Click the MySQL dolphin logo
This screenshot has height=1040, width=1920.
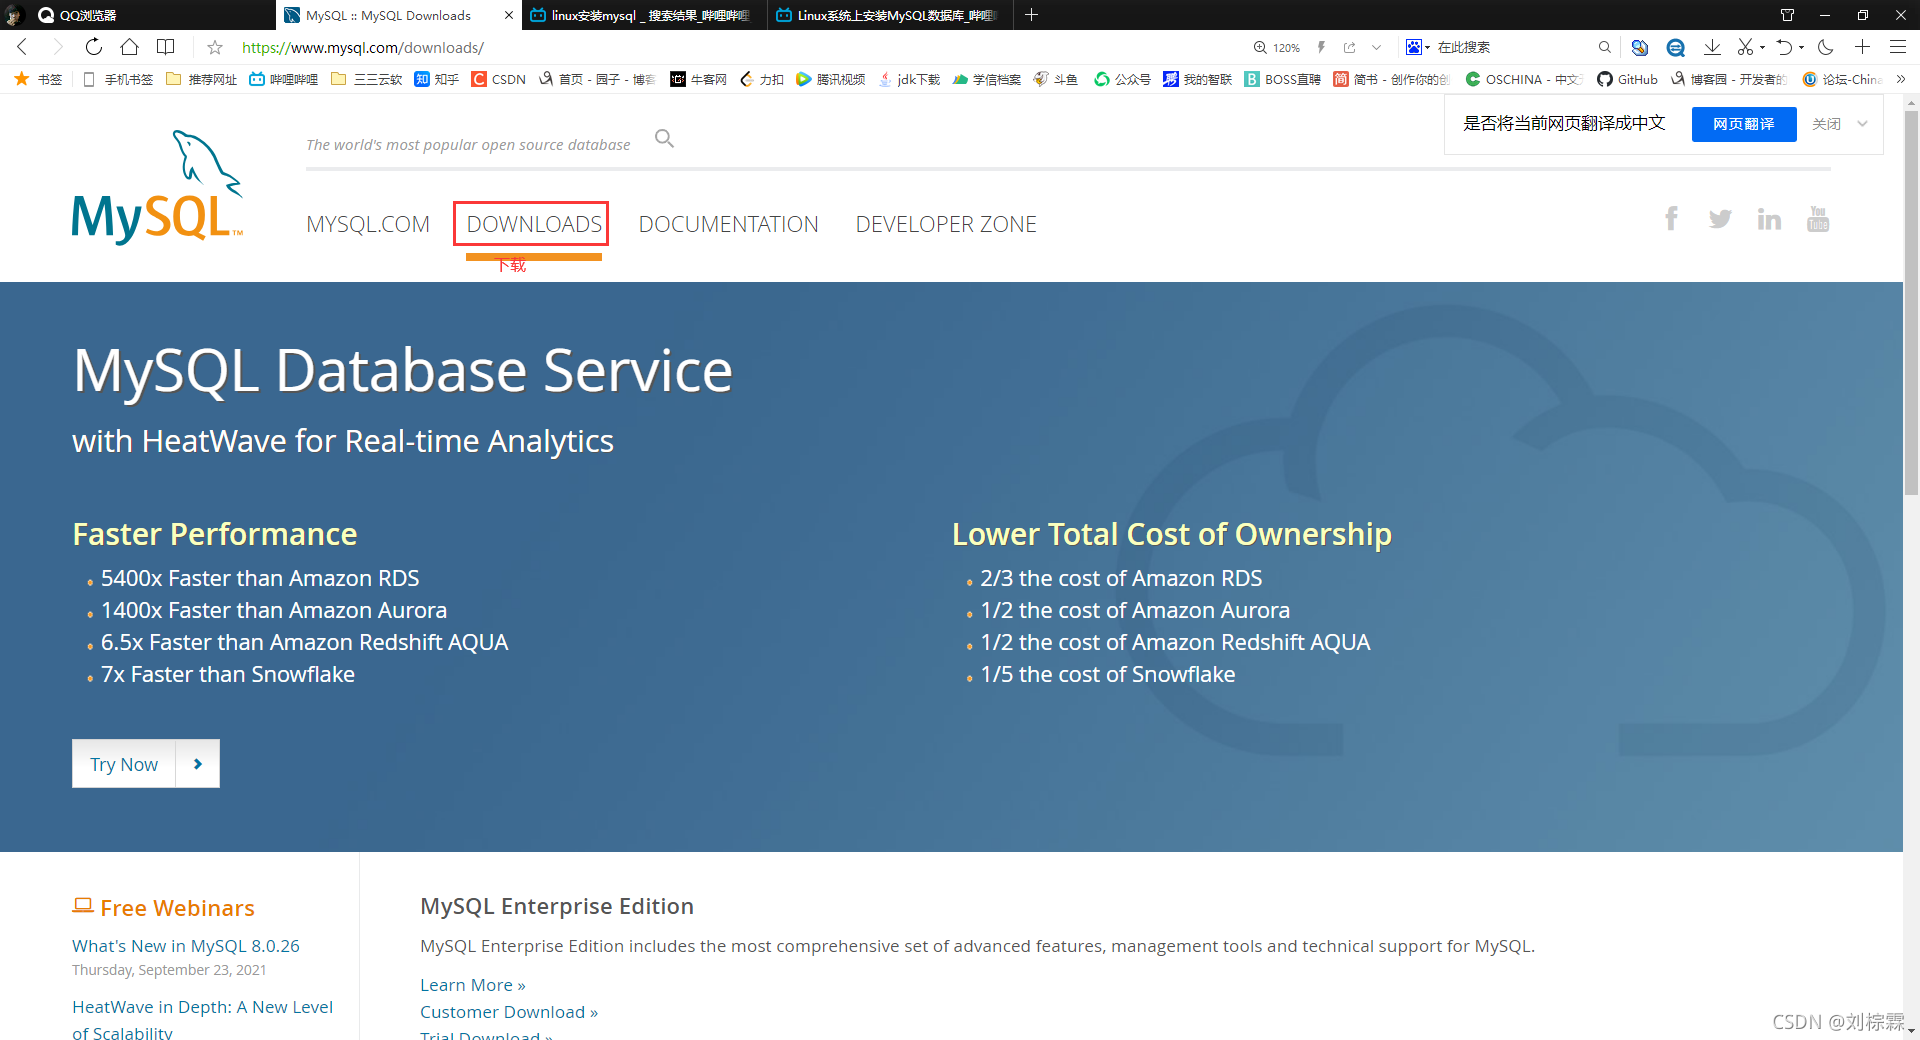158,188
